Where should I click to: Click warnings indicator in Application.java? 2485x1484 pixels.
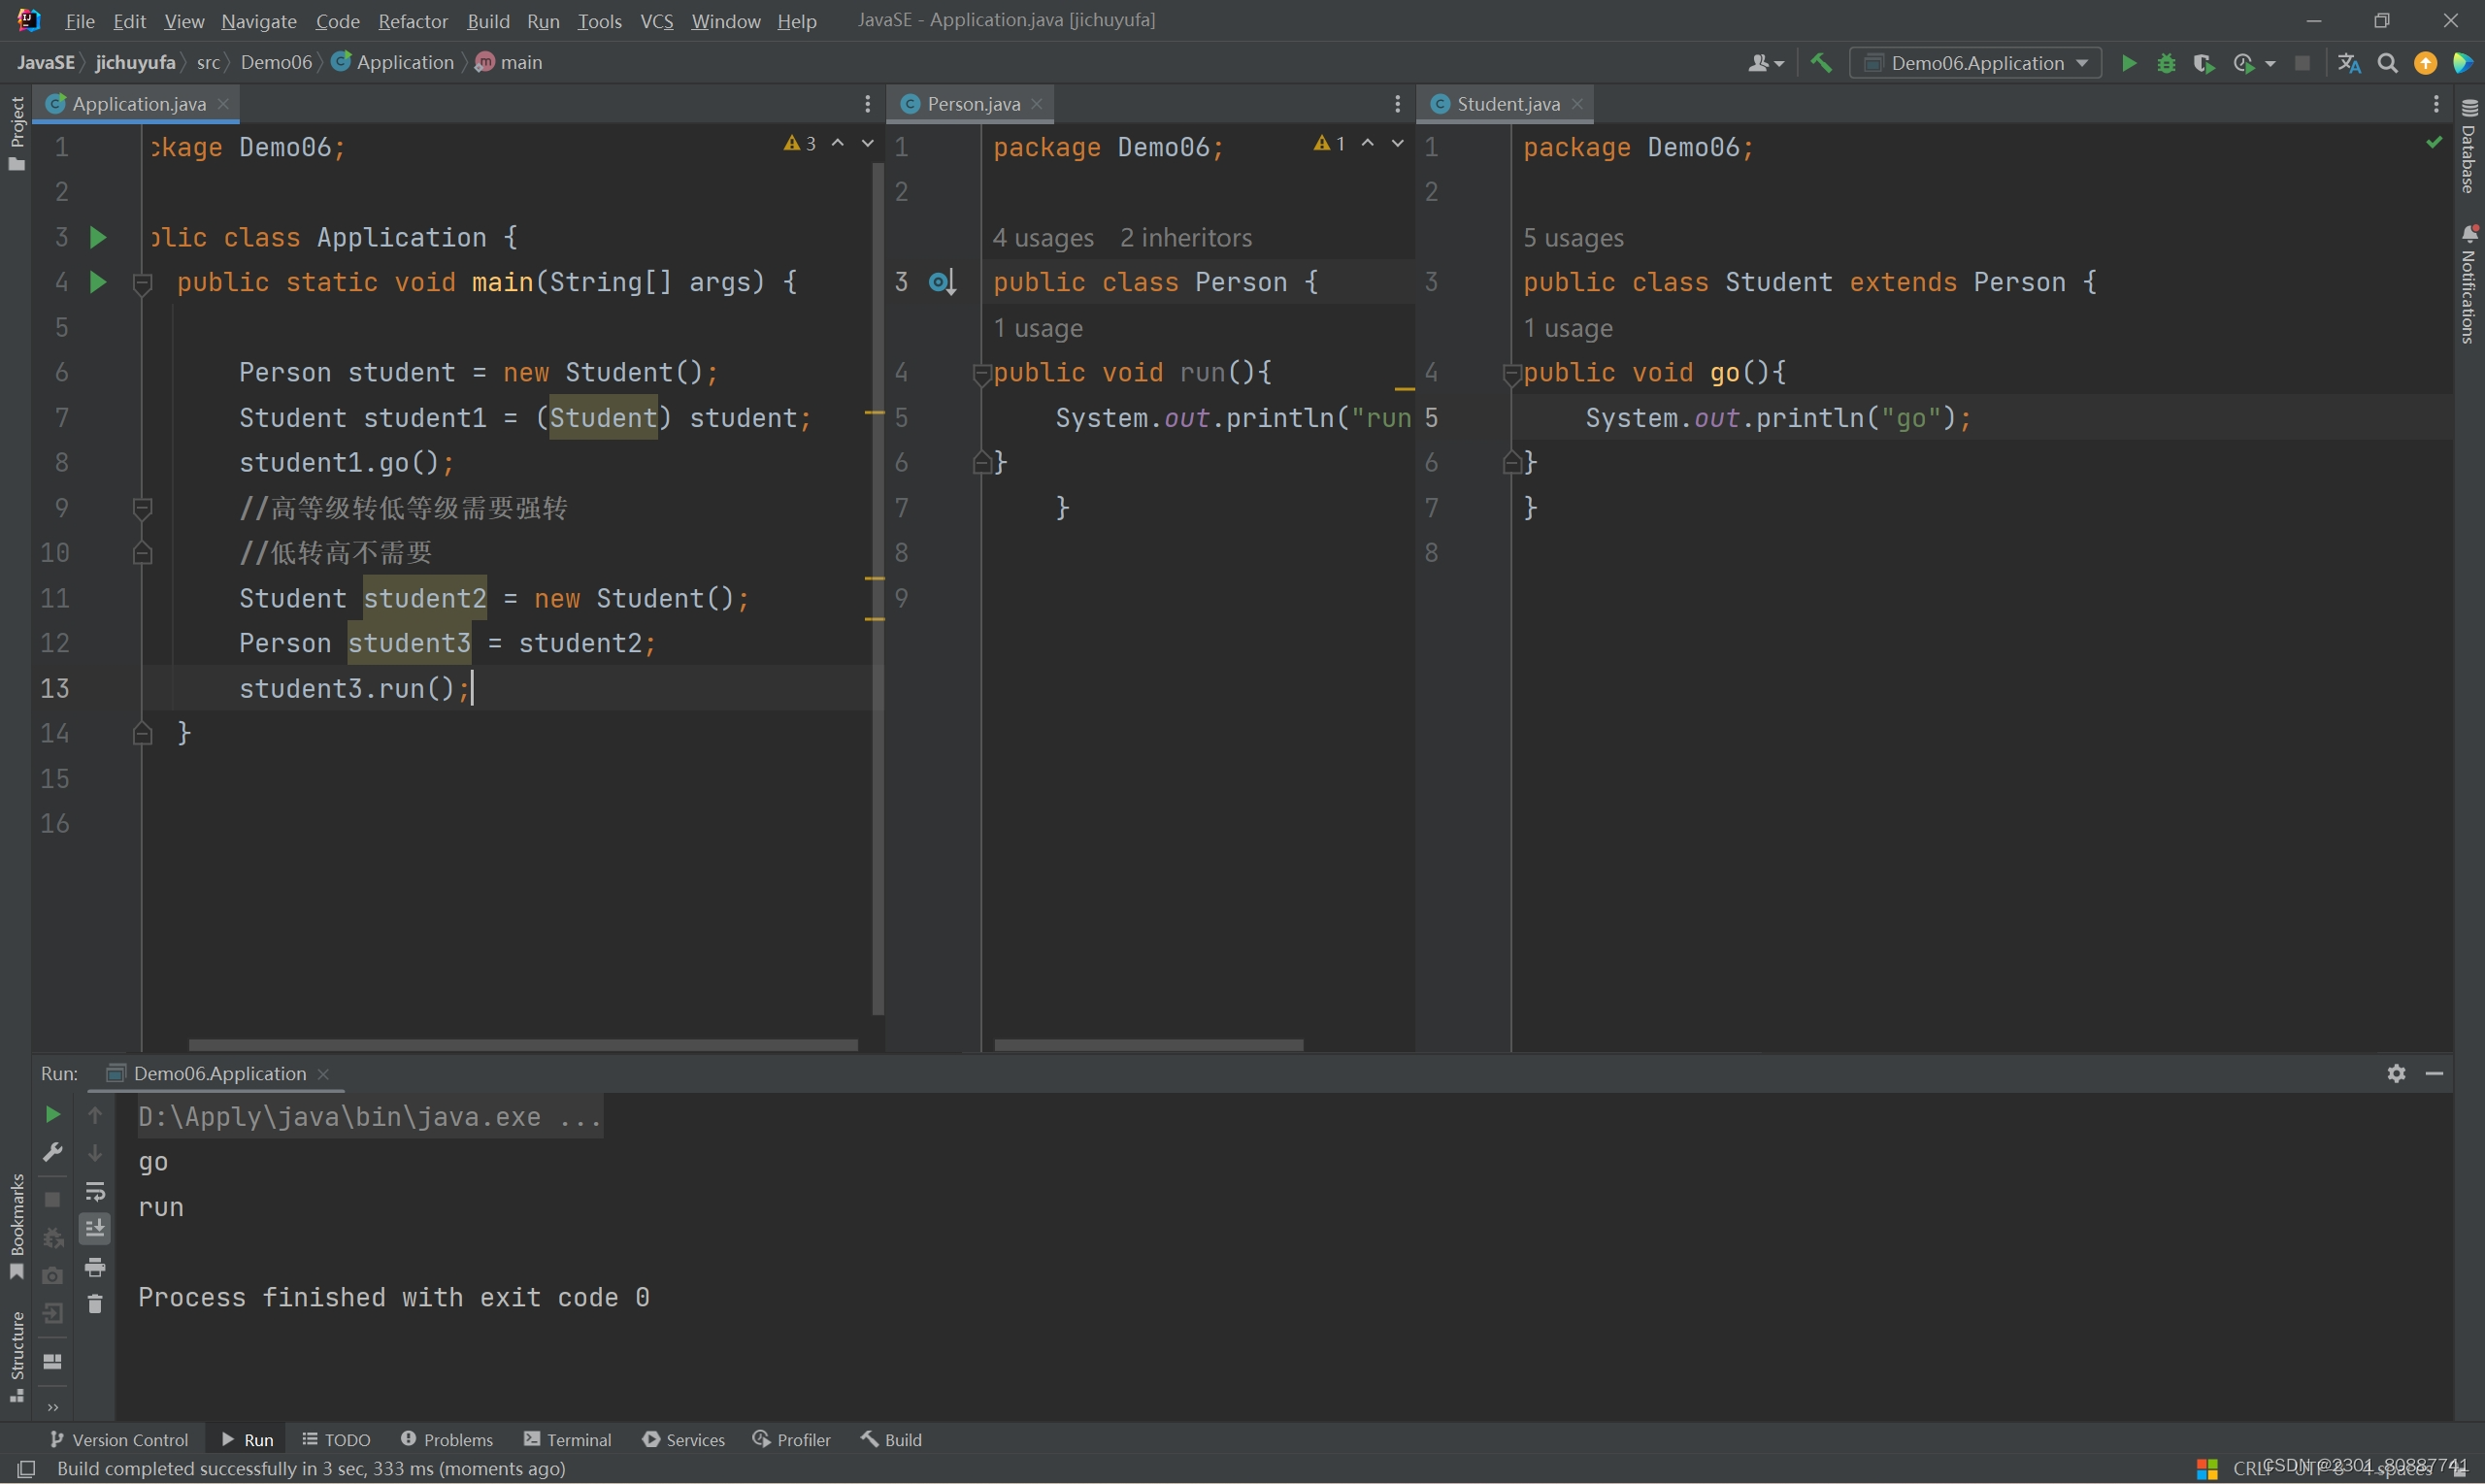(800, 144)
